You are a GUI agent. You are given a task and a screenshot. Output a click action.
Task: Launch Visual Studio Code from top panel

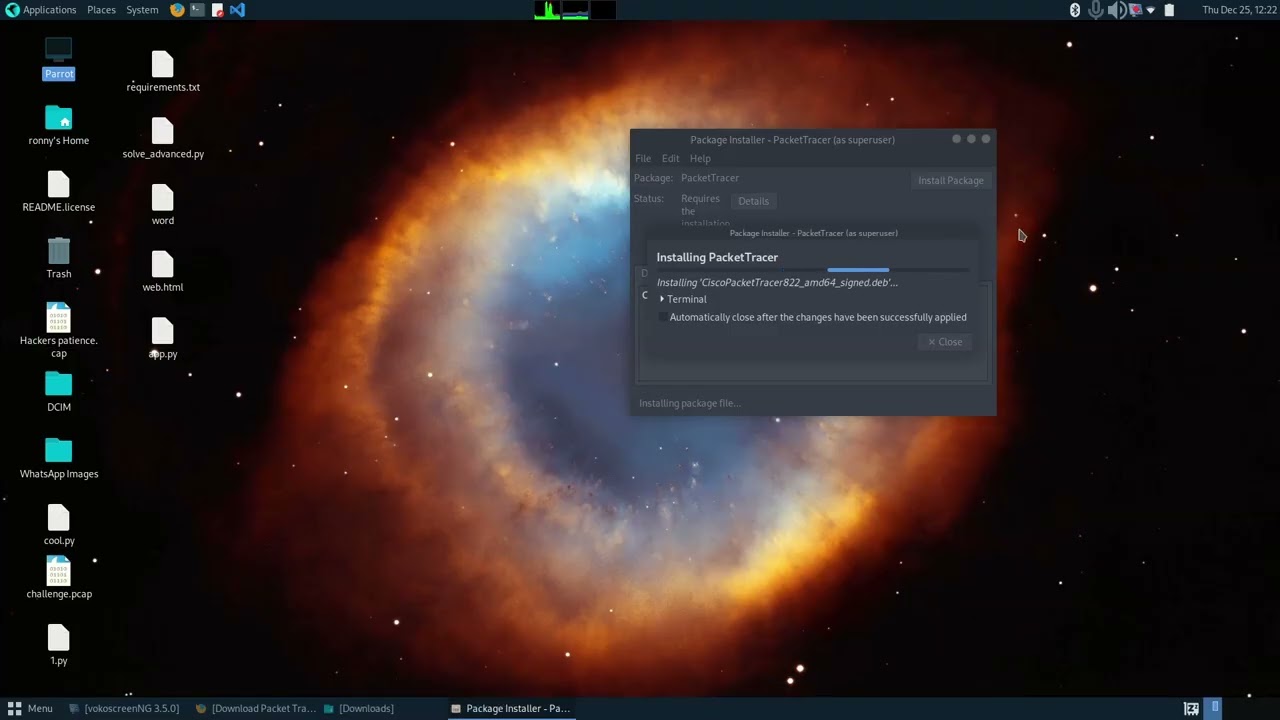pos(237,10)
